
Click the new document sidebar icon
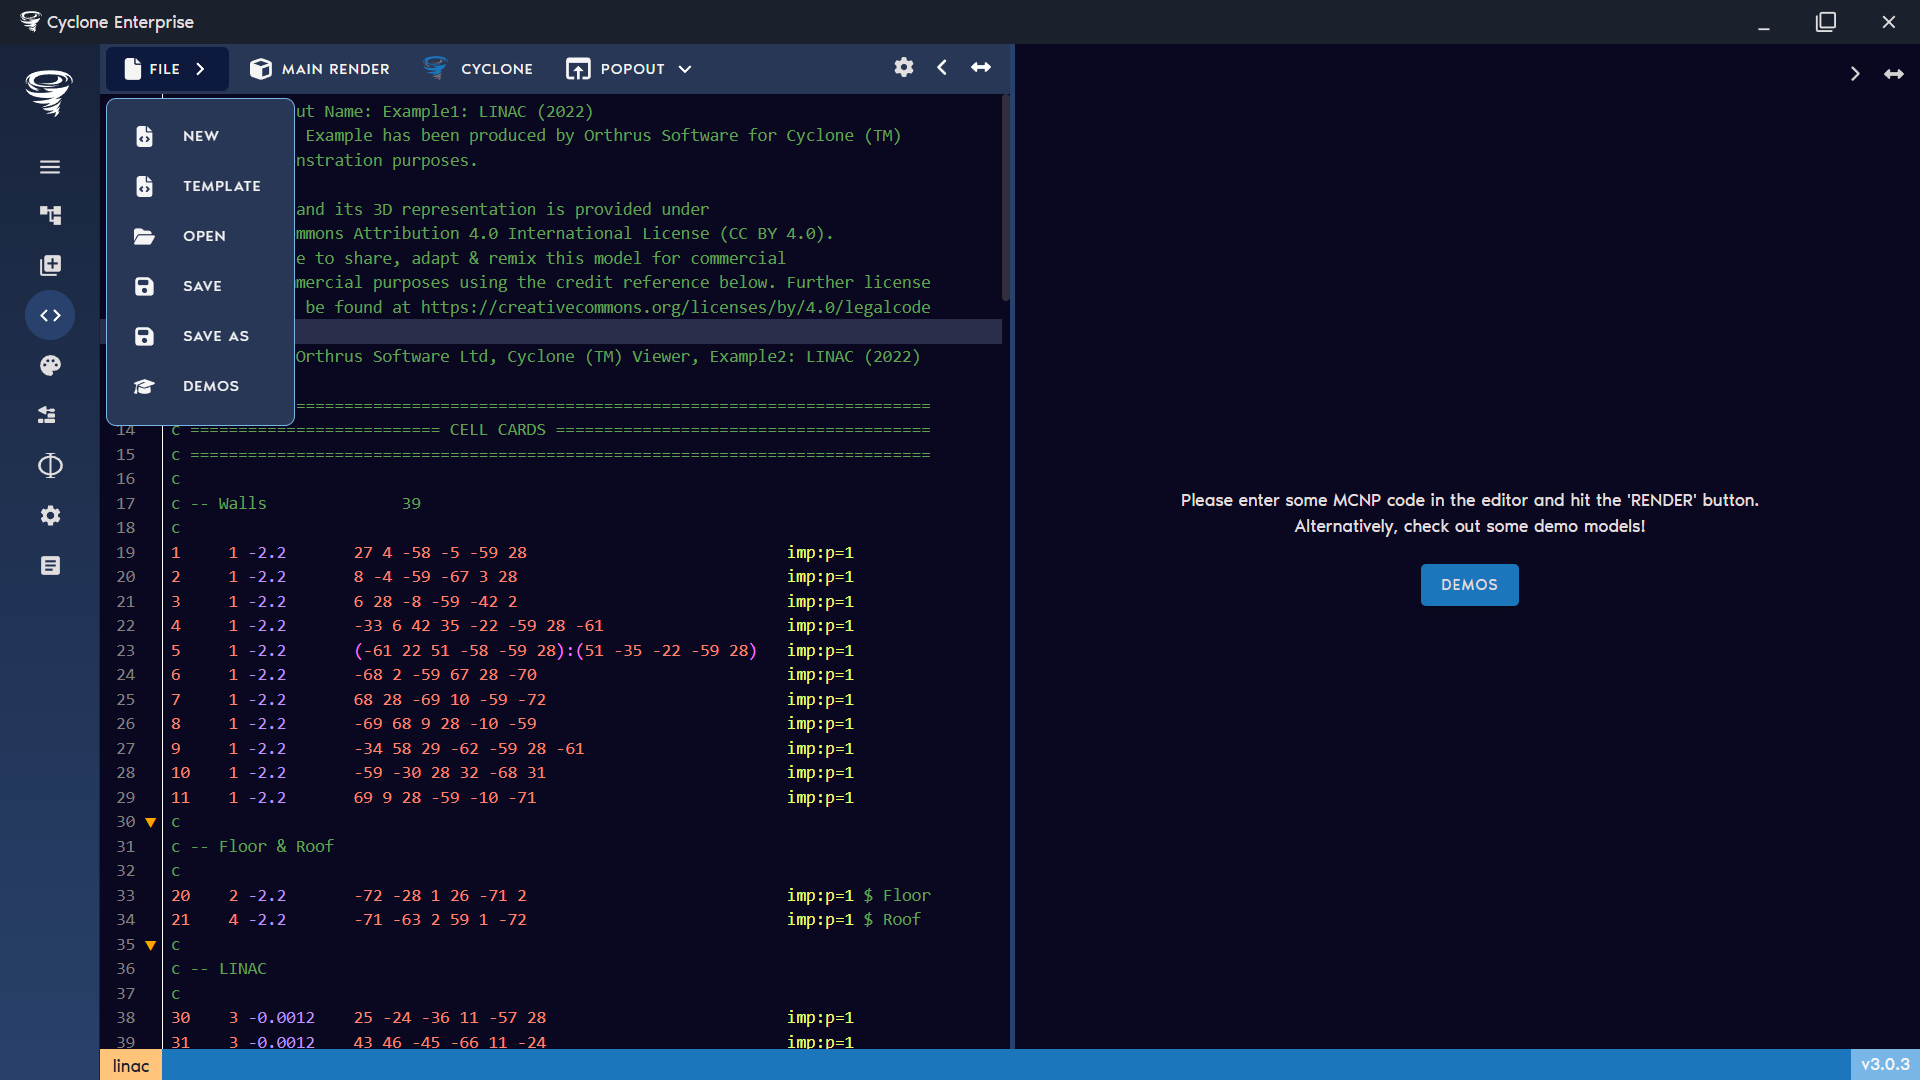click(50, 265)
